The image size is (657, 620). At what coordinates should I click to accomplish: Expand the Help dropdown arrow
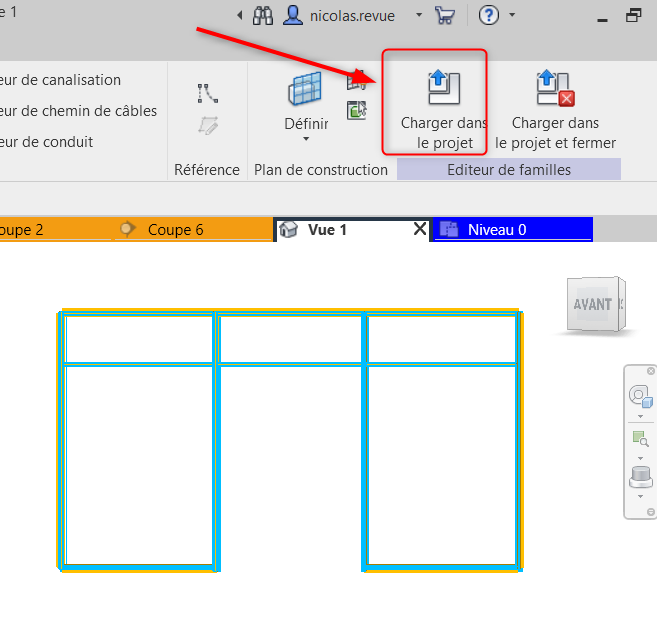click(x=512, y=15)
